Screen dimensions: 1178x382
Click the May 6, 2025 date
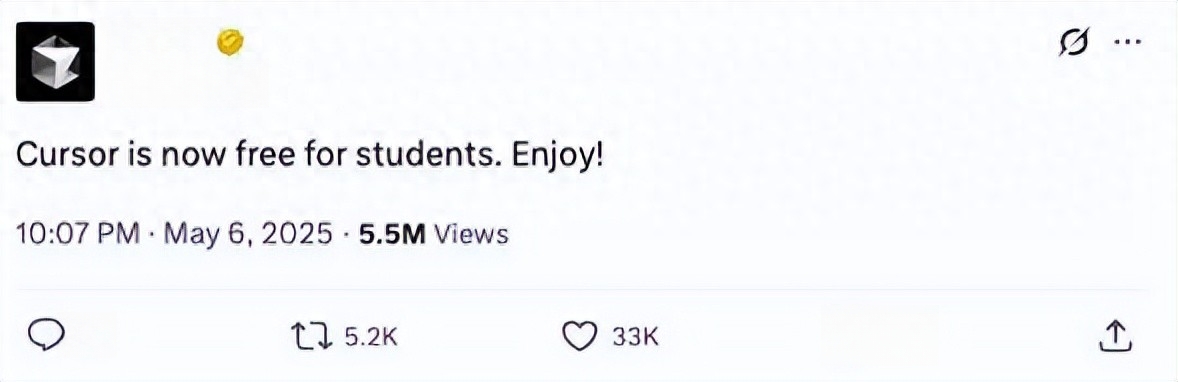[x=248, y=235]
